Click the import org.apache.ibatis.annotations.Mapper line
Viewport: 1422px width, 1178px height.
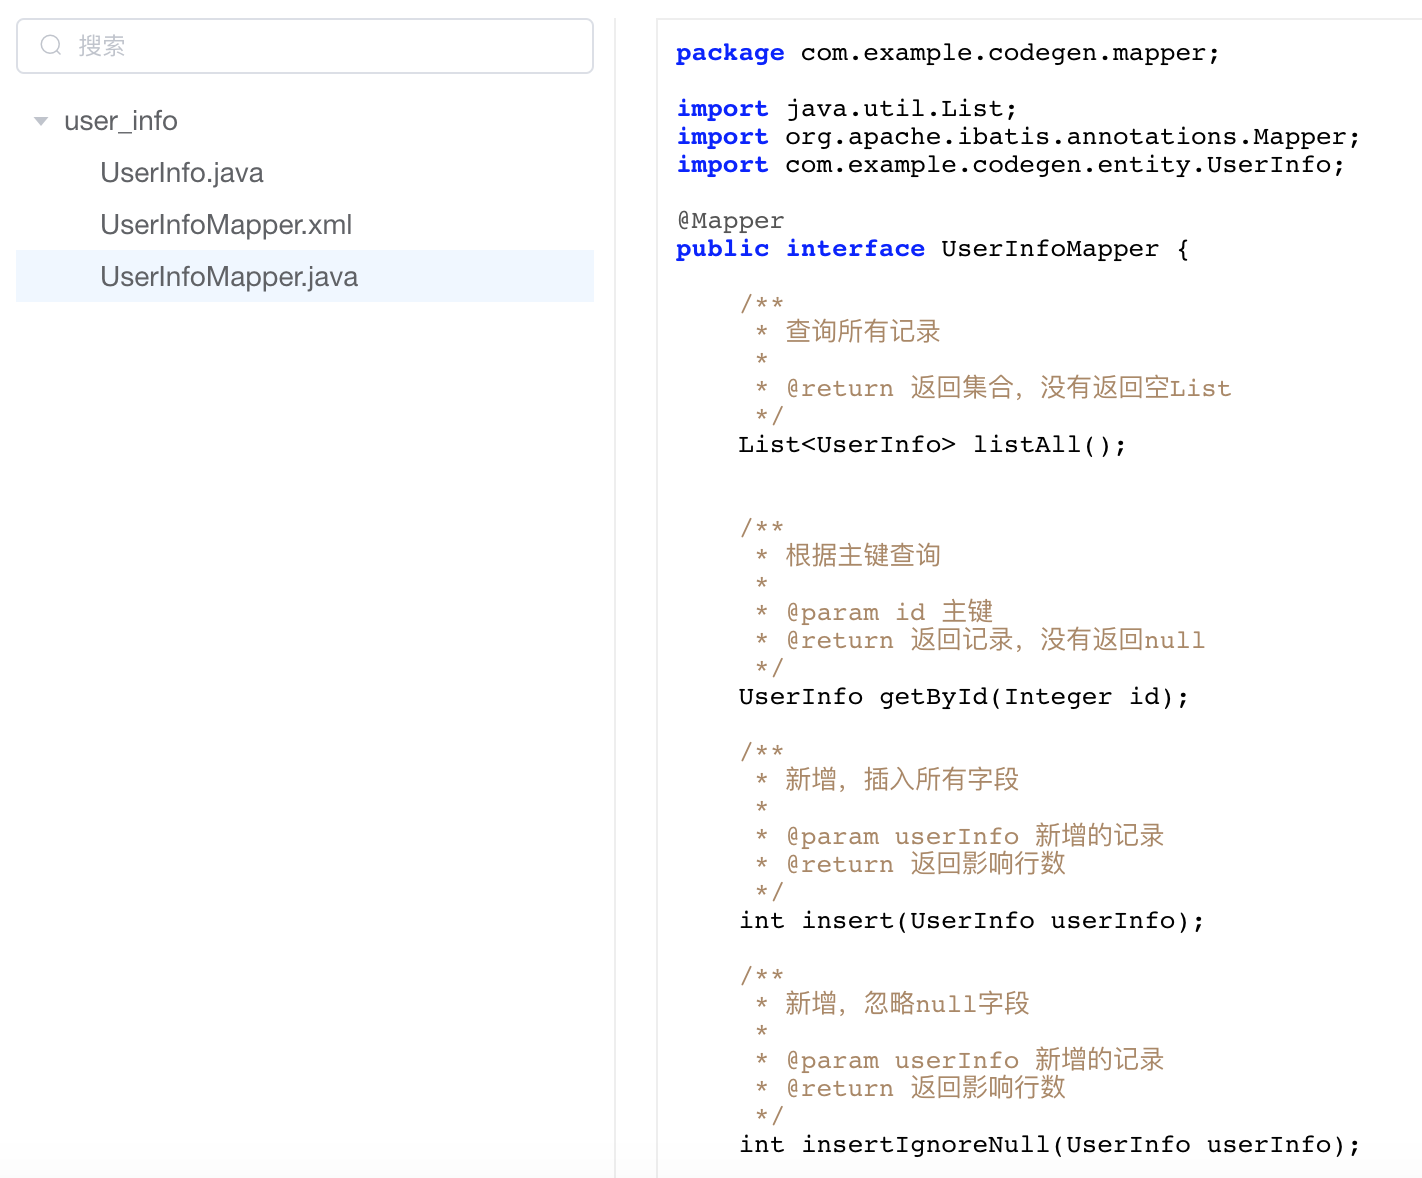tap(1018, 137)
